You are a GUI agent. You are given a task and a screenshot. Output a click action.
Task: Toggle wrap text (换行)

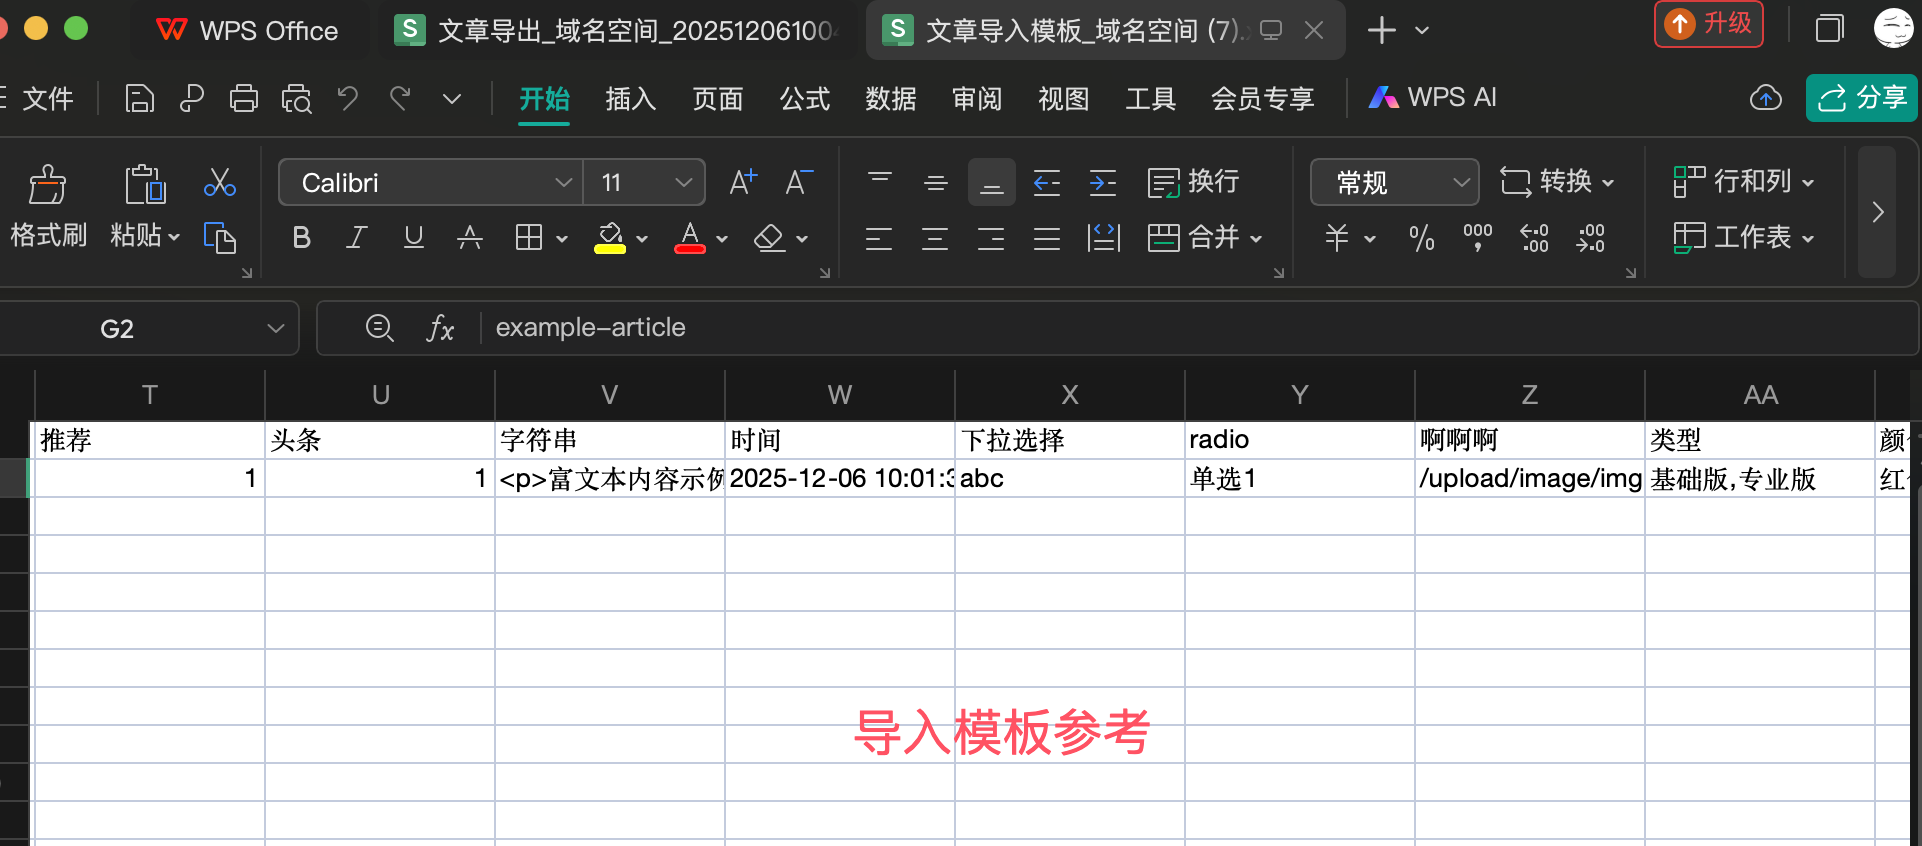(x=1193, y=182)
